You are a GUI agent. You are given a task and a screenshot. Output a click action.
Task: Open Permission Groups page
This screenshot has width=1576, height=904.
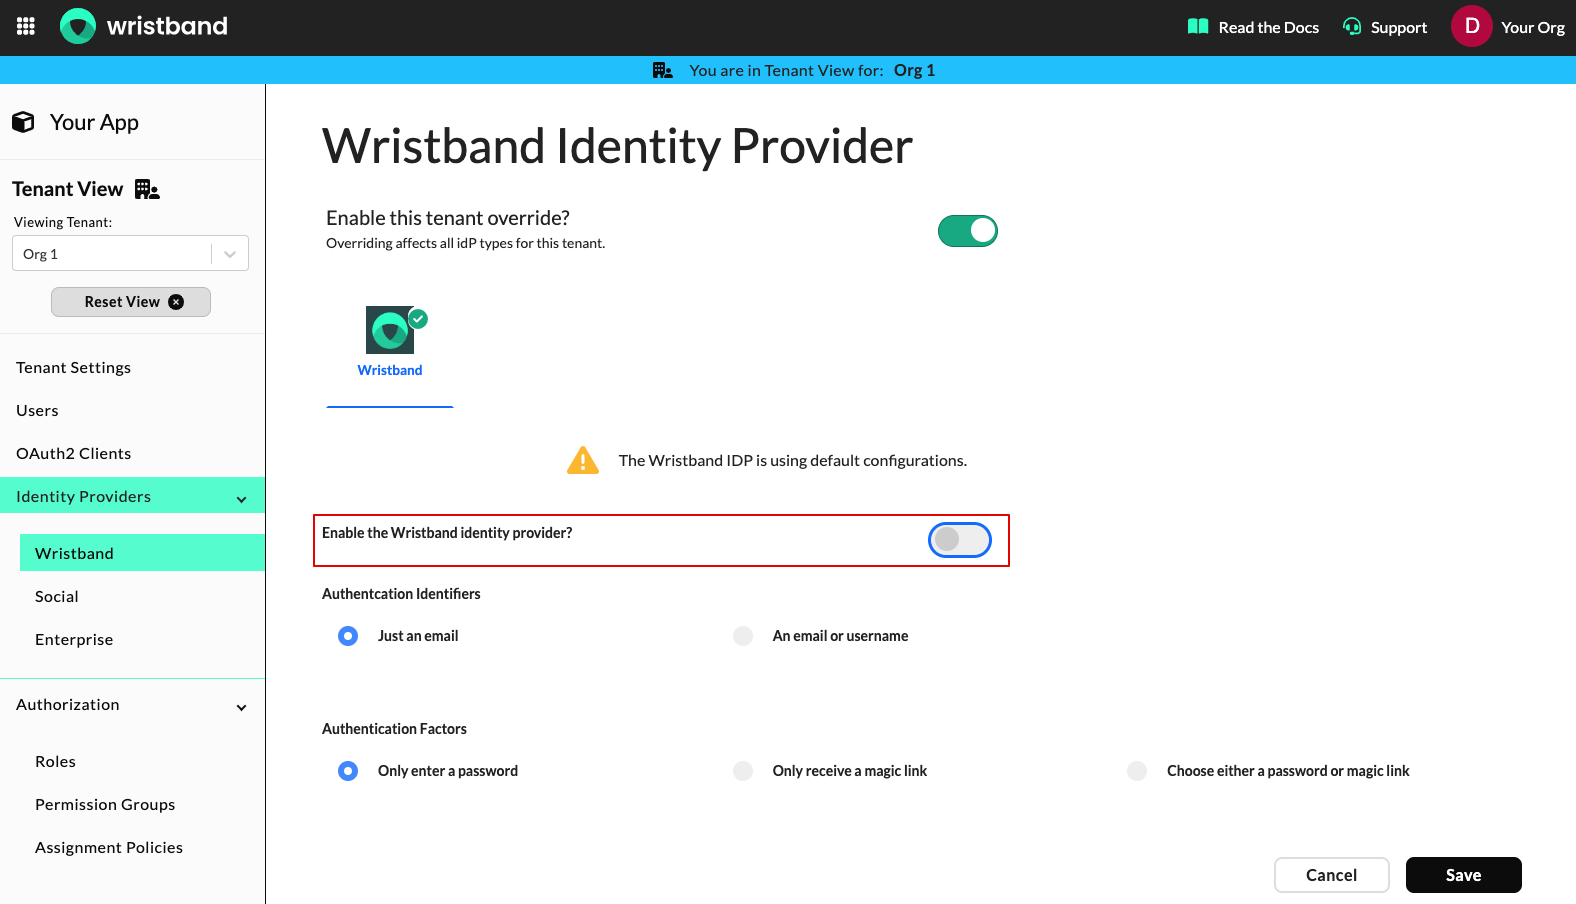[x=105, y=805]
